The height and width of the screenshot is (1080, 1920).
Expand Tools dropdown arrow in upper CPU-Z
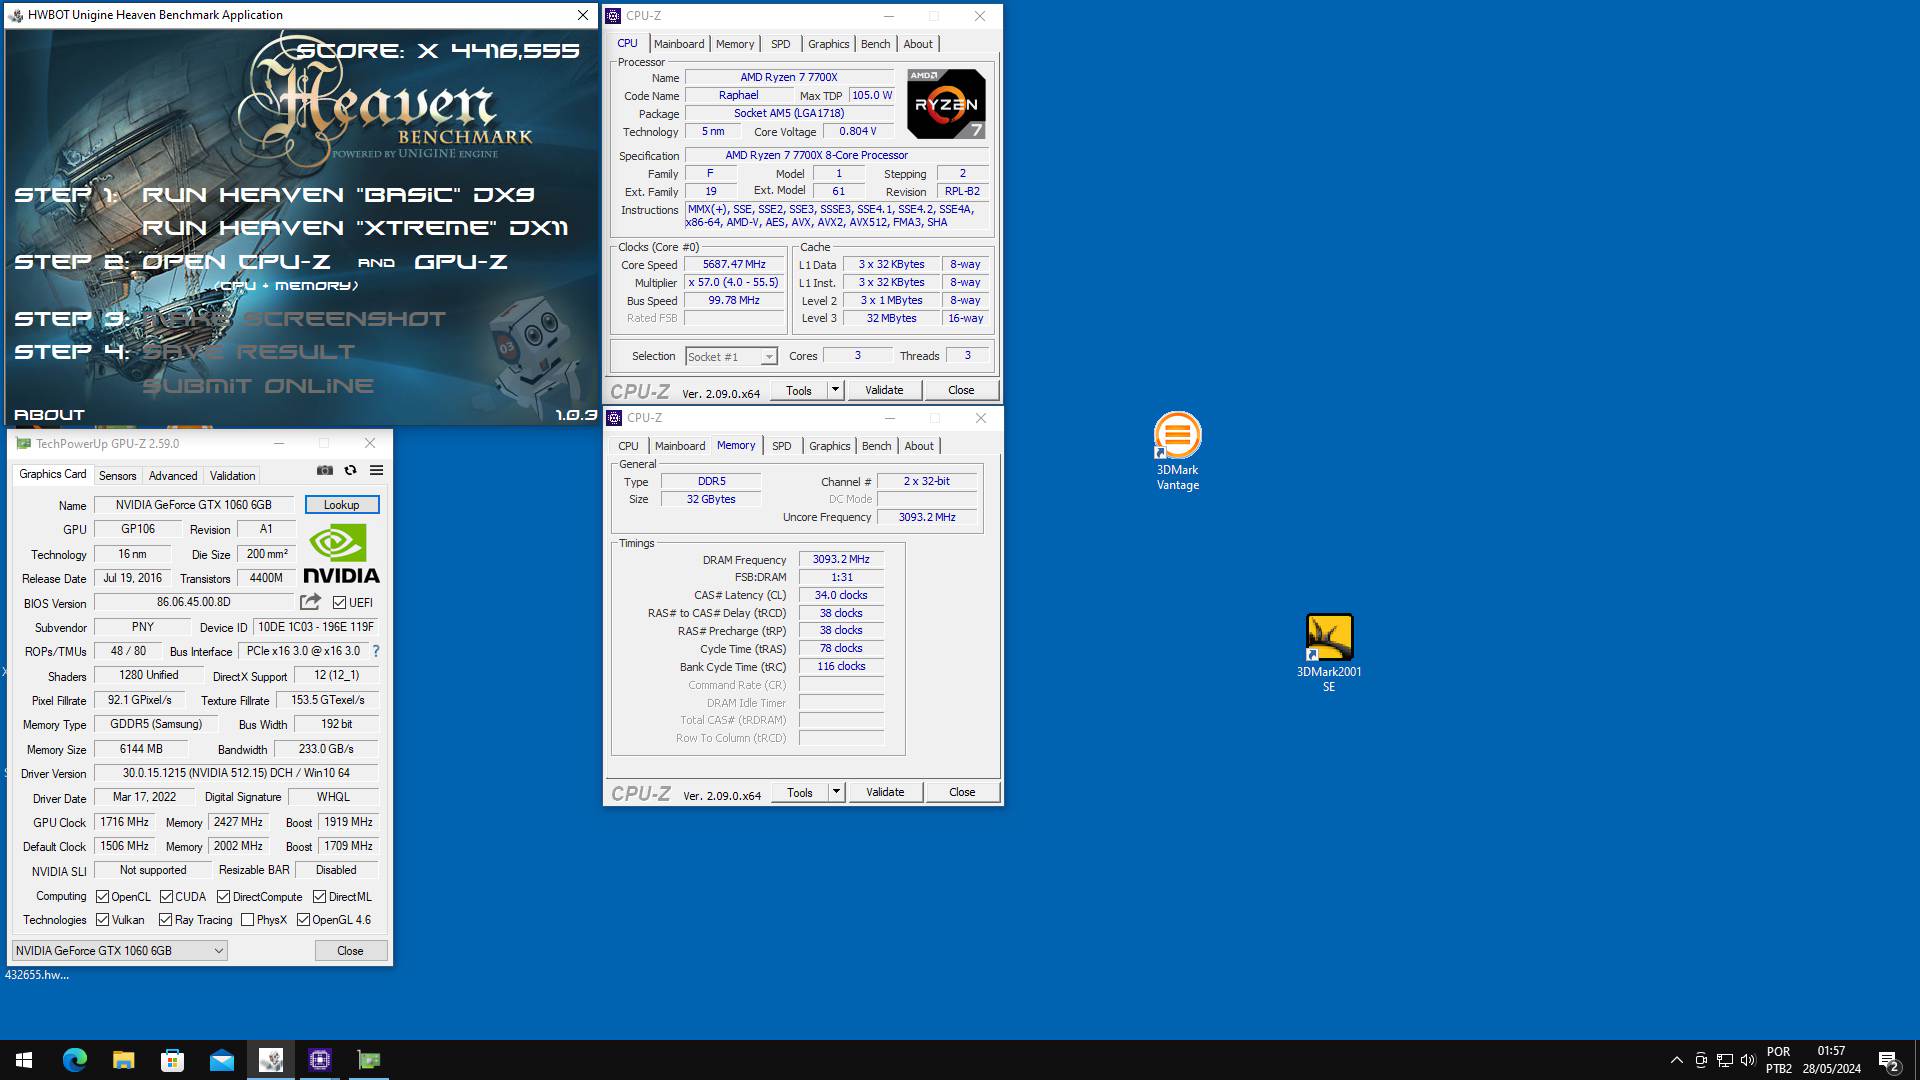pos(836,390)
